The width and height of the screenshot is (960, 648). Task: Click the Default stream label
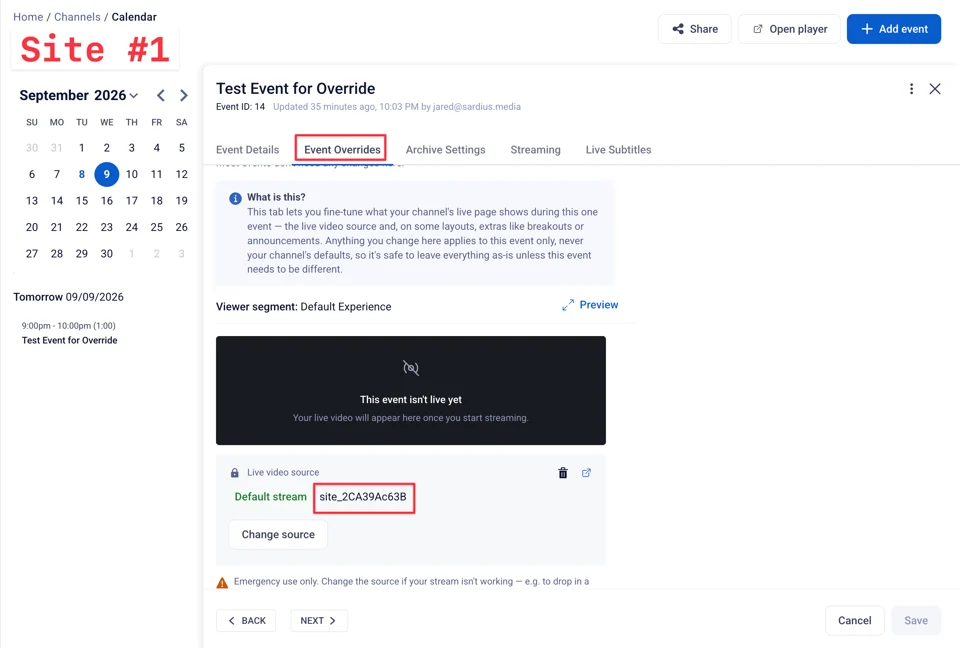pos(271,497)
